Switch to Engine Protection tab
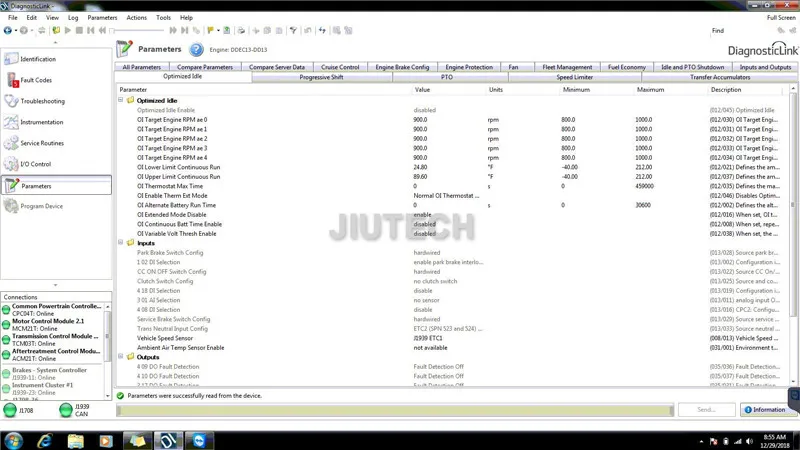 [469, 67]
